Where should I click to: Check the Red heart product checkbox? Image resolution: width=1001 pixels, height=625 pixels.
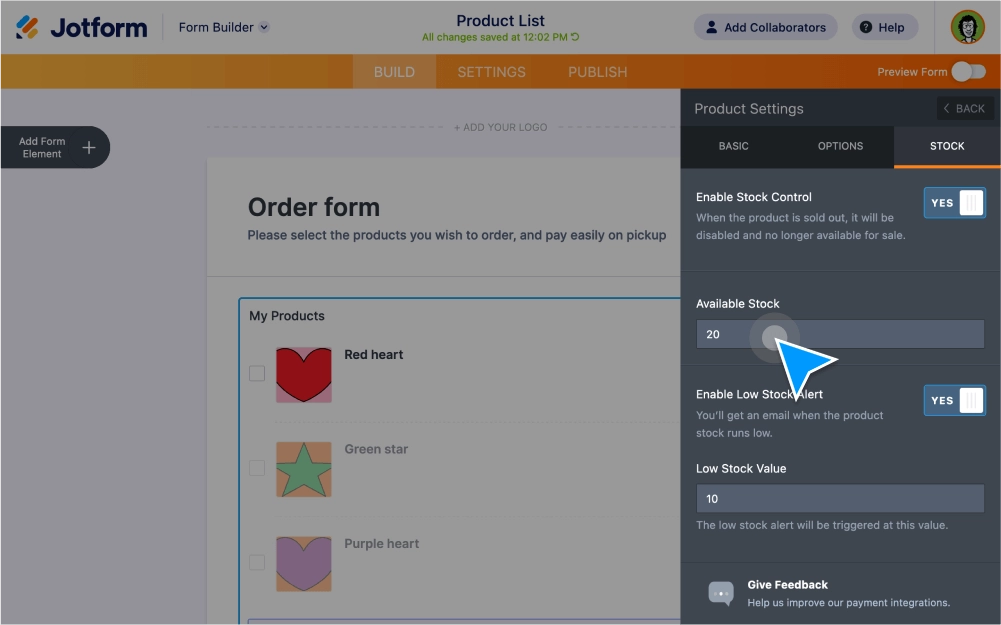256,372
